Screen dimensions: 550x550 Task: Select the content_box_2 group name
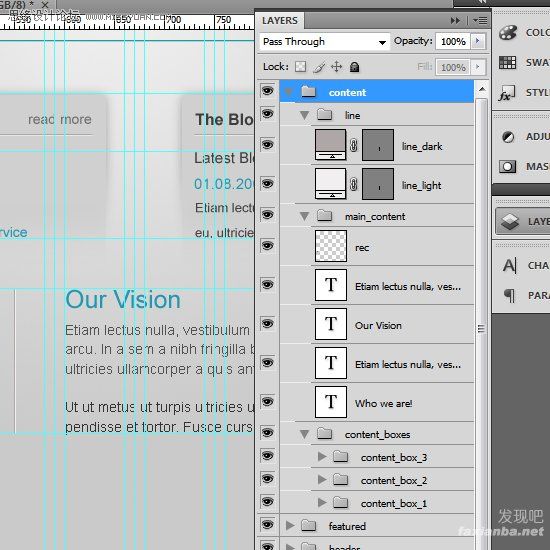click(x=394, y=480)
